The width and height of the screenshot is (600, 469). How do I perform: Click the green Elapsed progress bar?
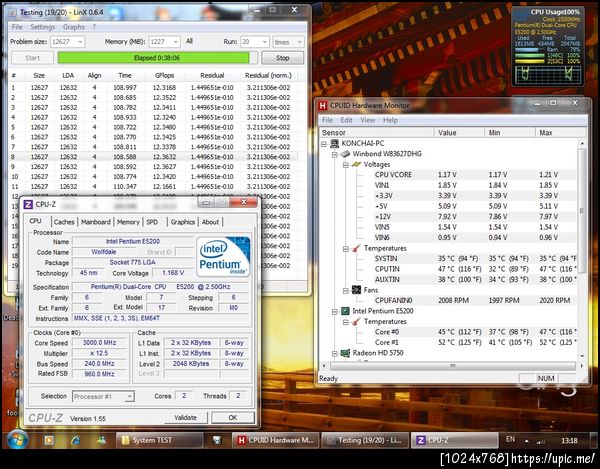pos(157,58)
